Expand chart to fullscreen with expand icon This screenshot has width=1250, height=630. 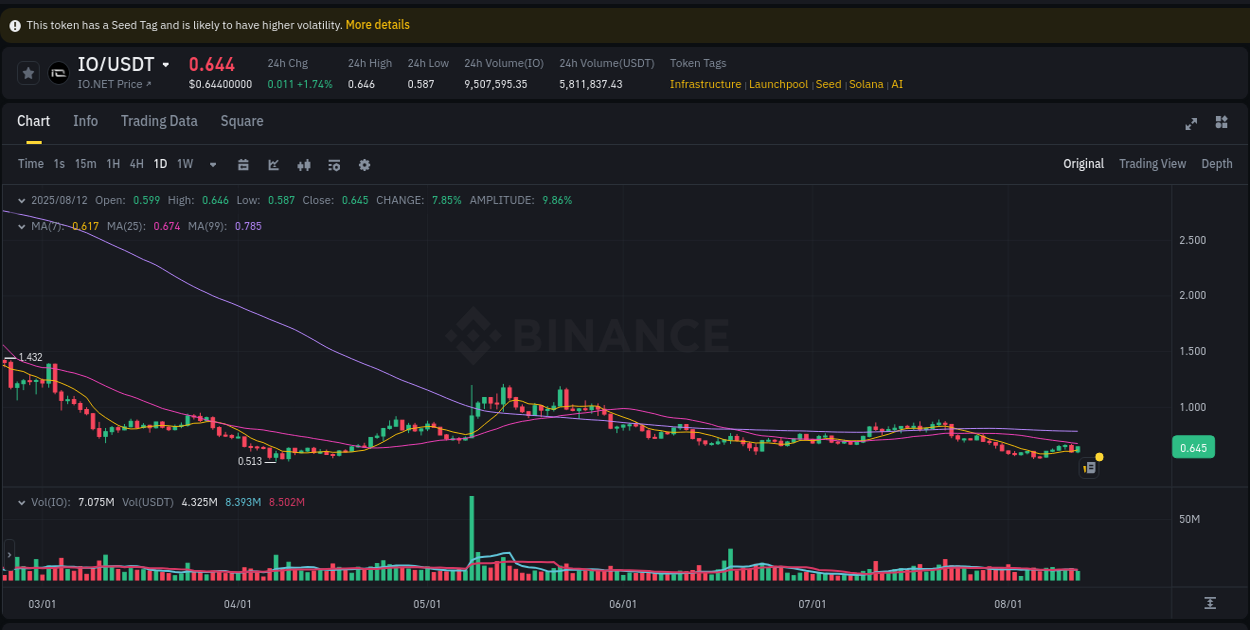pos(1190,122)
